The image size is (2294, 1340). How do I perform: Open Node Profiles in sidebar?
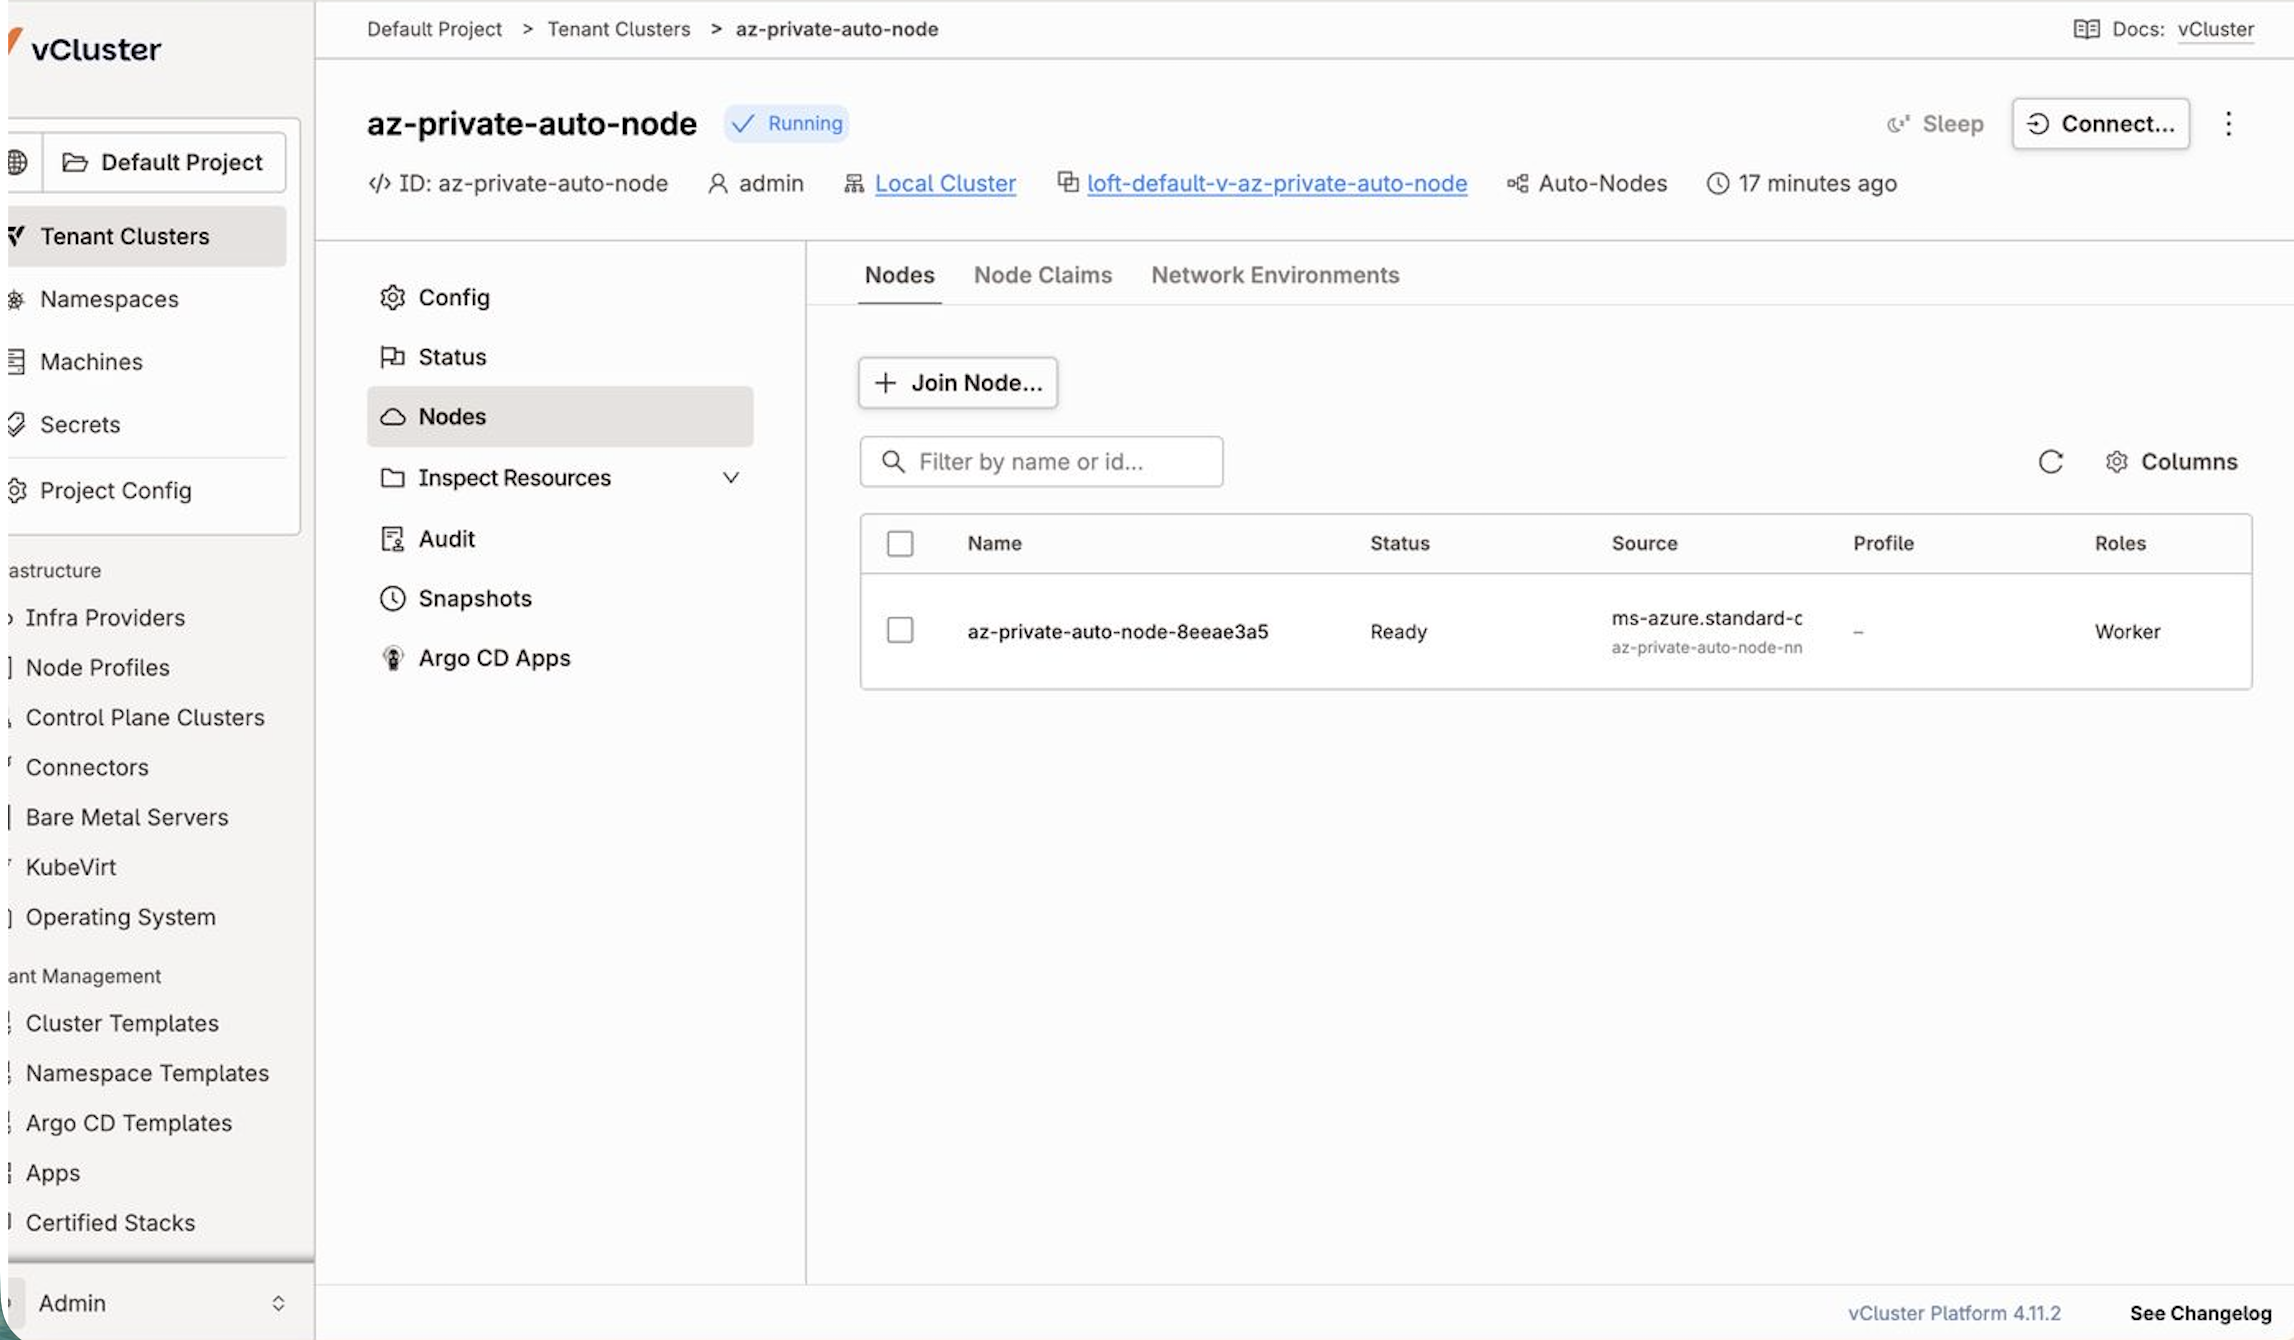pos(97,667)
